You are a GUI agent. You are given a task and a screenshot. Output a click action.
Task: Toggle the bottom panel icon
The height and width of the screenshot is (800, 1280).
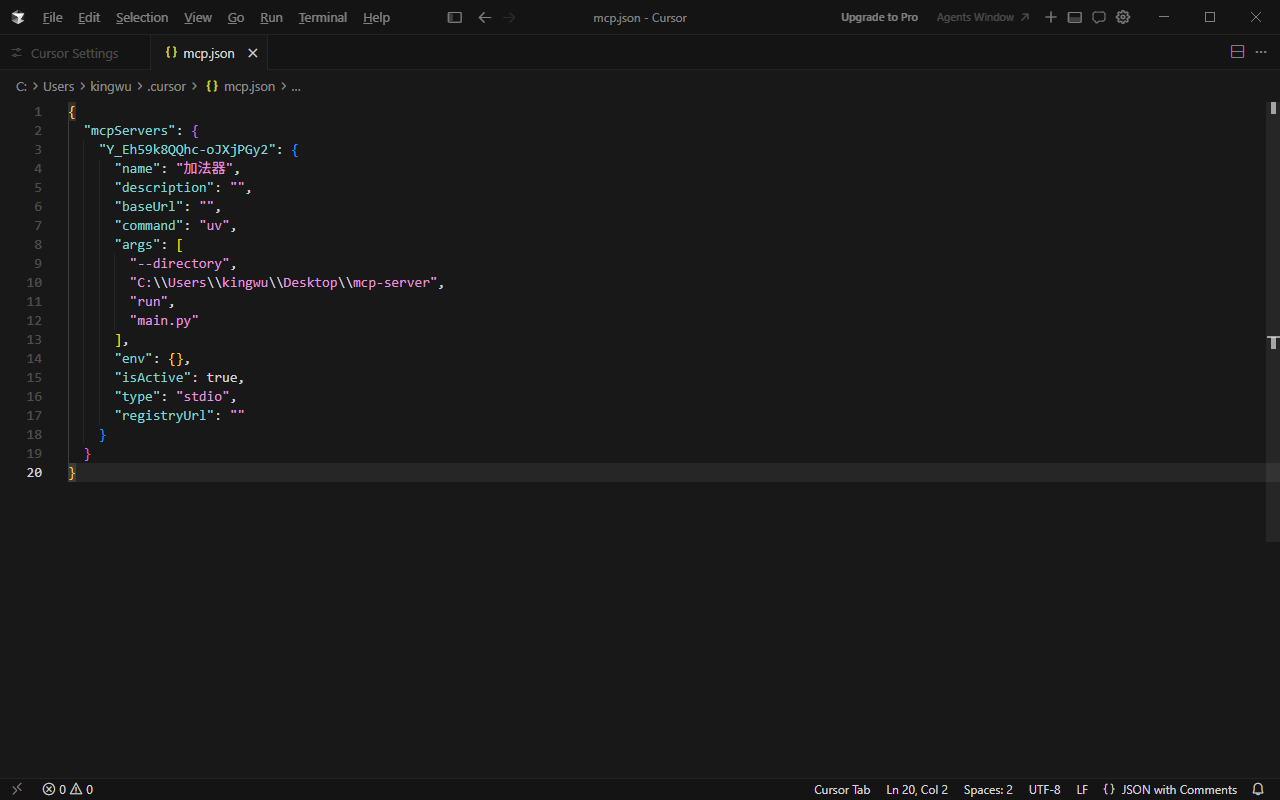tap(1075, 17)
